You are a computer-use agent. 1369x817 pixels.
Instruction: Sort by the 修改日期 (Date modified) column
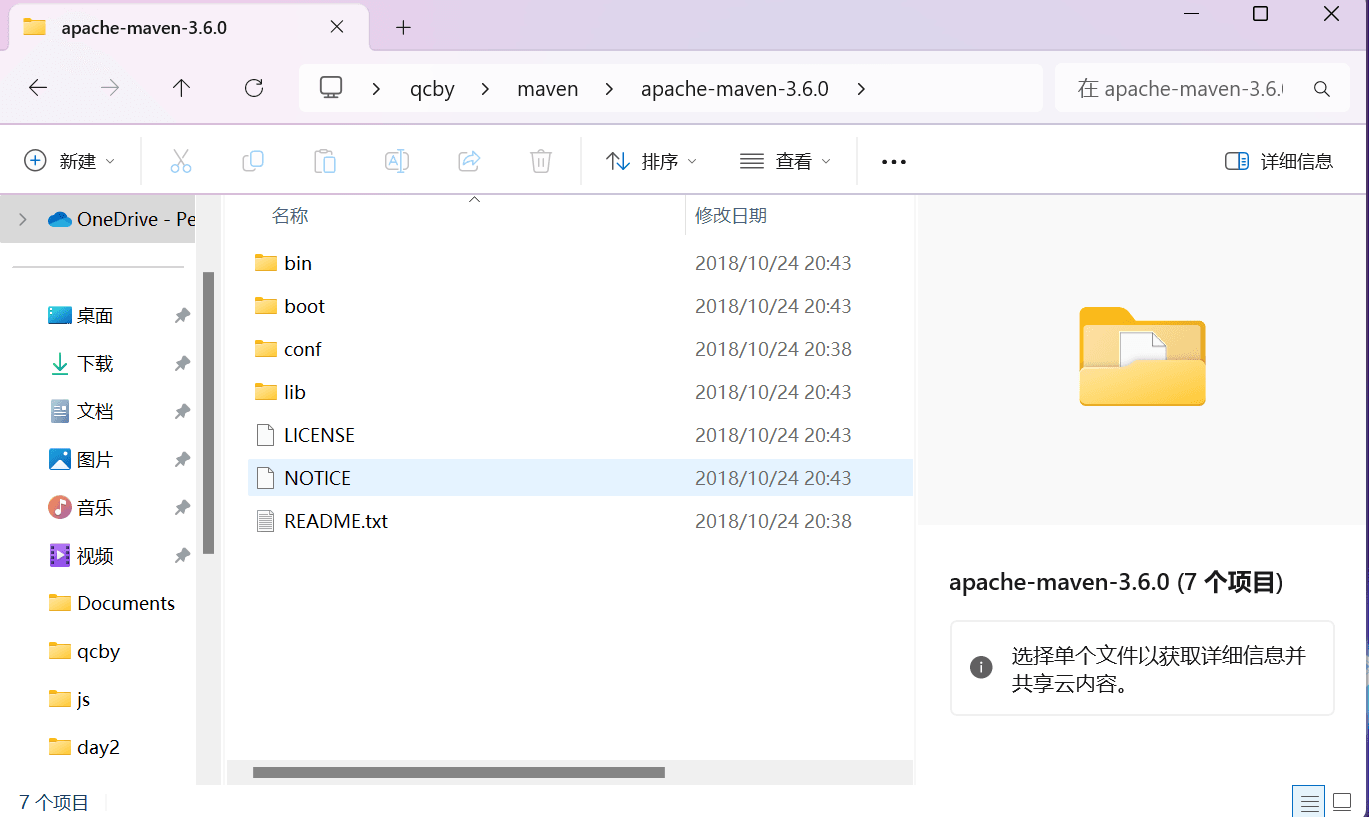pos(731,215)
